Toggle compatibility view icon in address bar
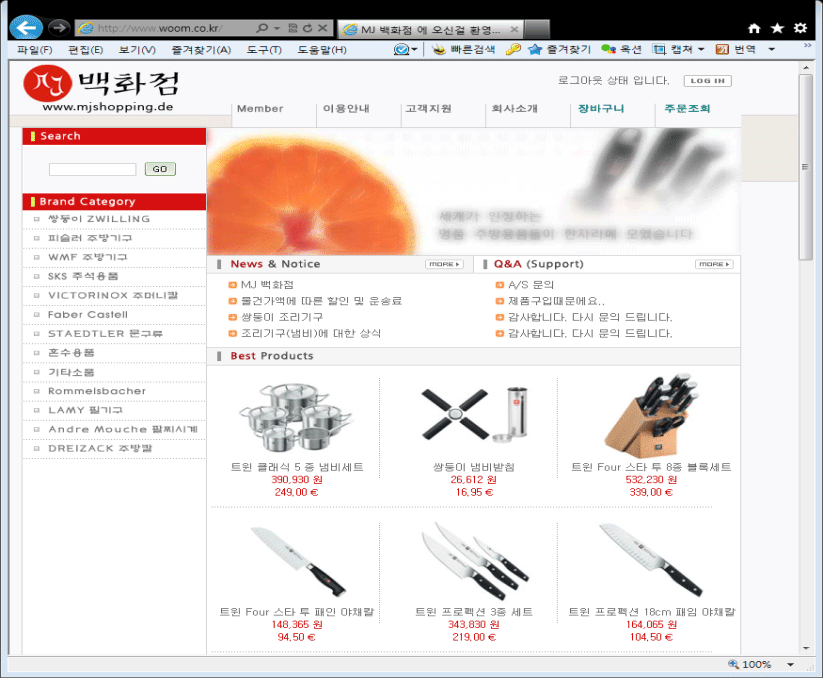Image resolution: width=823 pixels, height=678 pixels. (x=293, y=28)
